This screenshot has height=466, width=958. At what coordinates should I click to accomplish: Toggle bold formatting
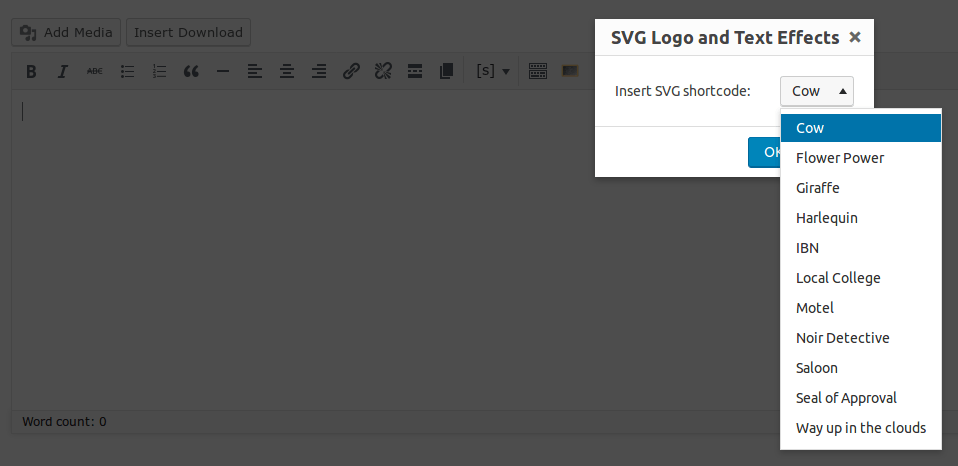pos(31,72)
